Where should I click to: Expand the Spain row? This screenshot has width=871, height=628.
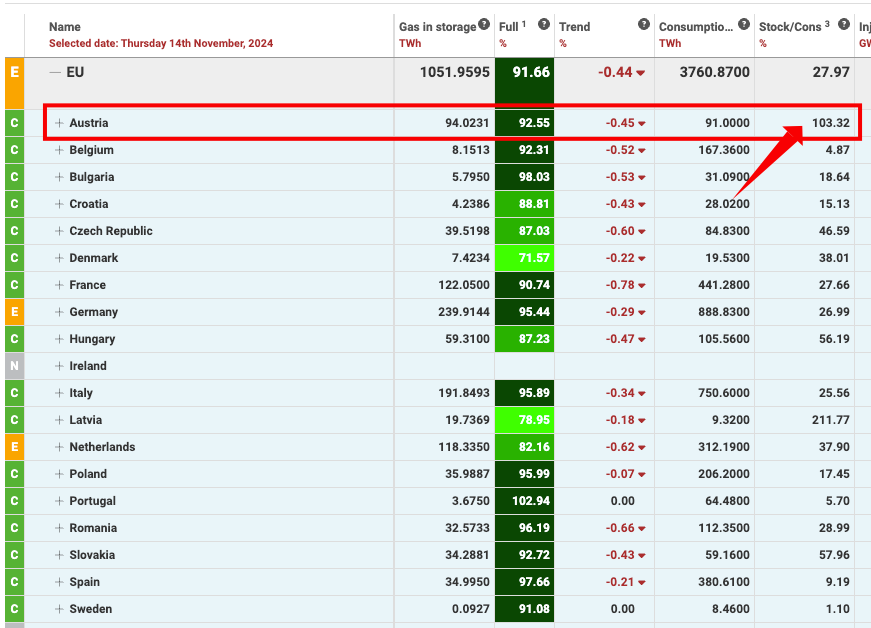(59, 582)
